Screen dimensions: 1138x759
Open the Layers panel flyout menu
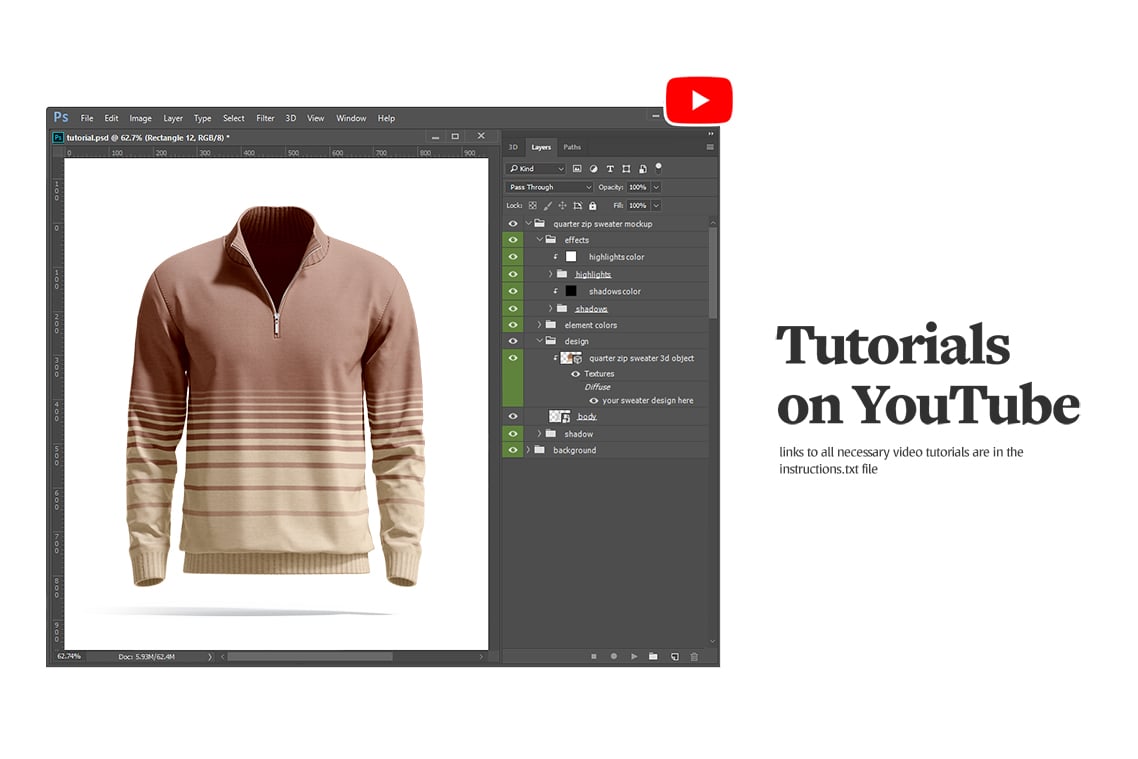click(709, 146)
